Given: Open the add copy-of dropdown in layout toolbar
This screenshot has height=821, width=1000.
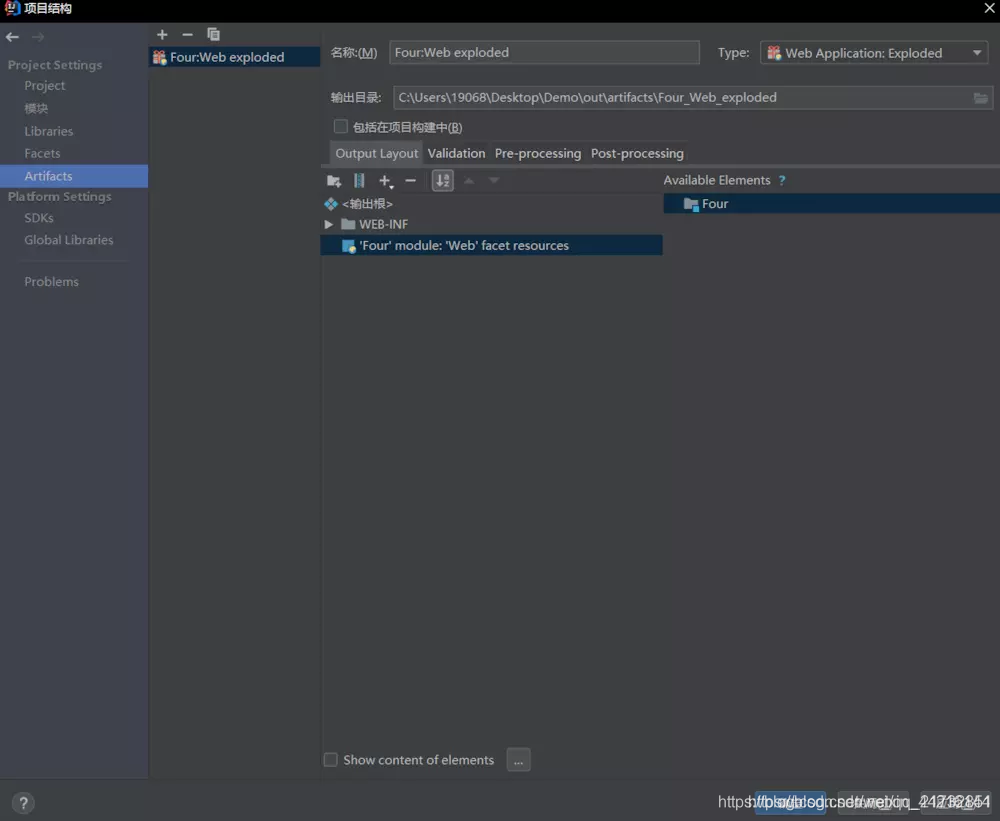Looking at the screenshot, I should pyautogui.click(x=386, y=182).
